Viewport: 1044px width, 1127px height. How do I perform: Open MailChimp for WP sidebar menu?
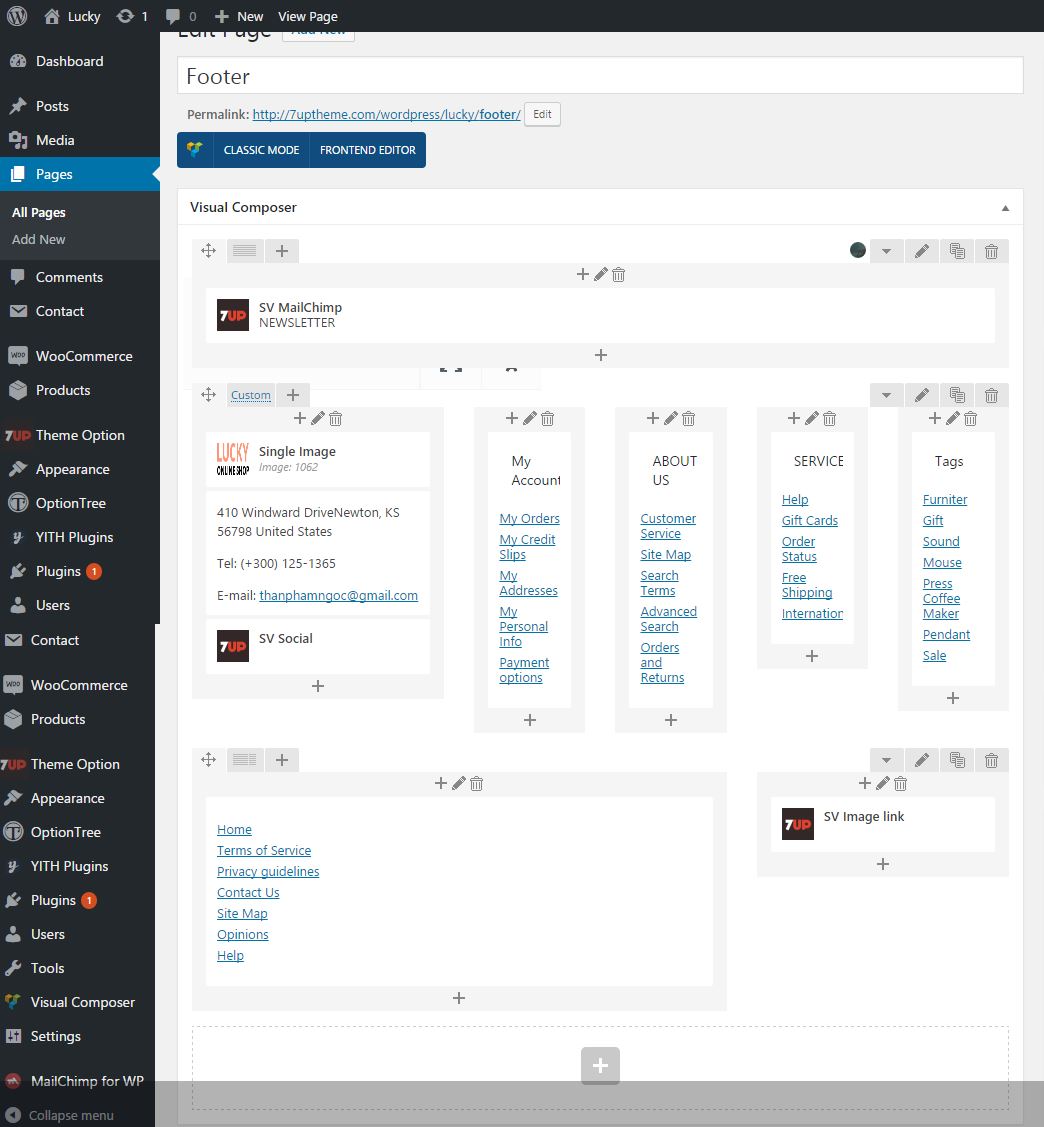87,1081
